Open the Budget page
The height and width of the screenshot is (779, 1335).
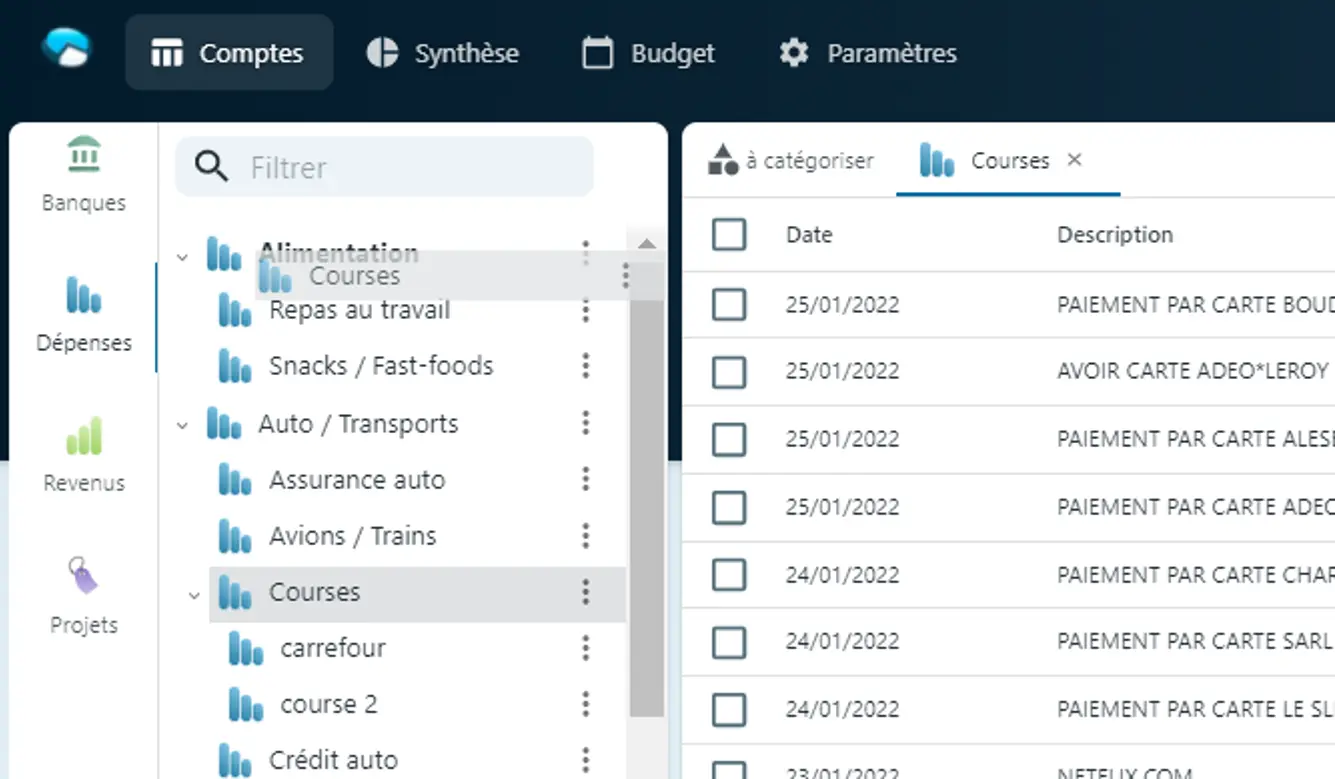point(649,53)
